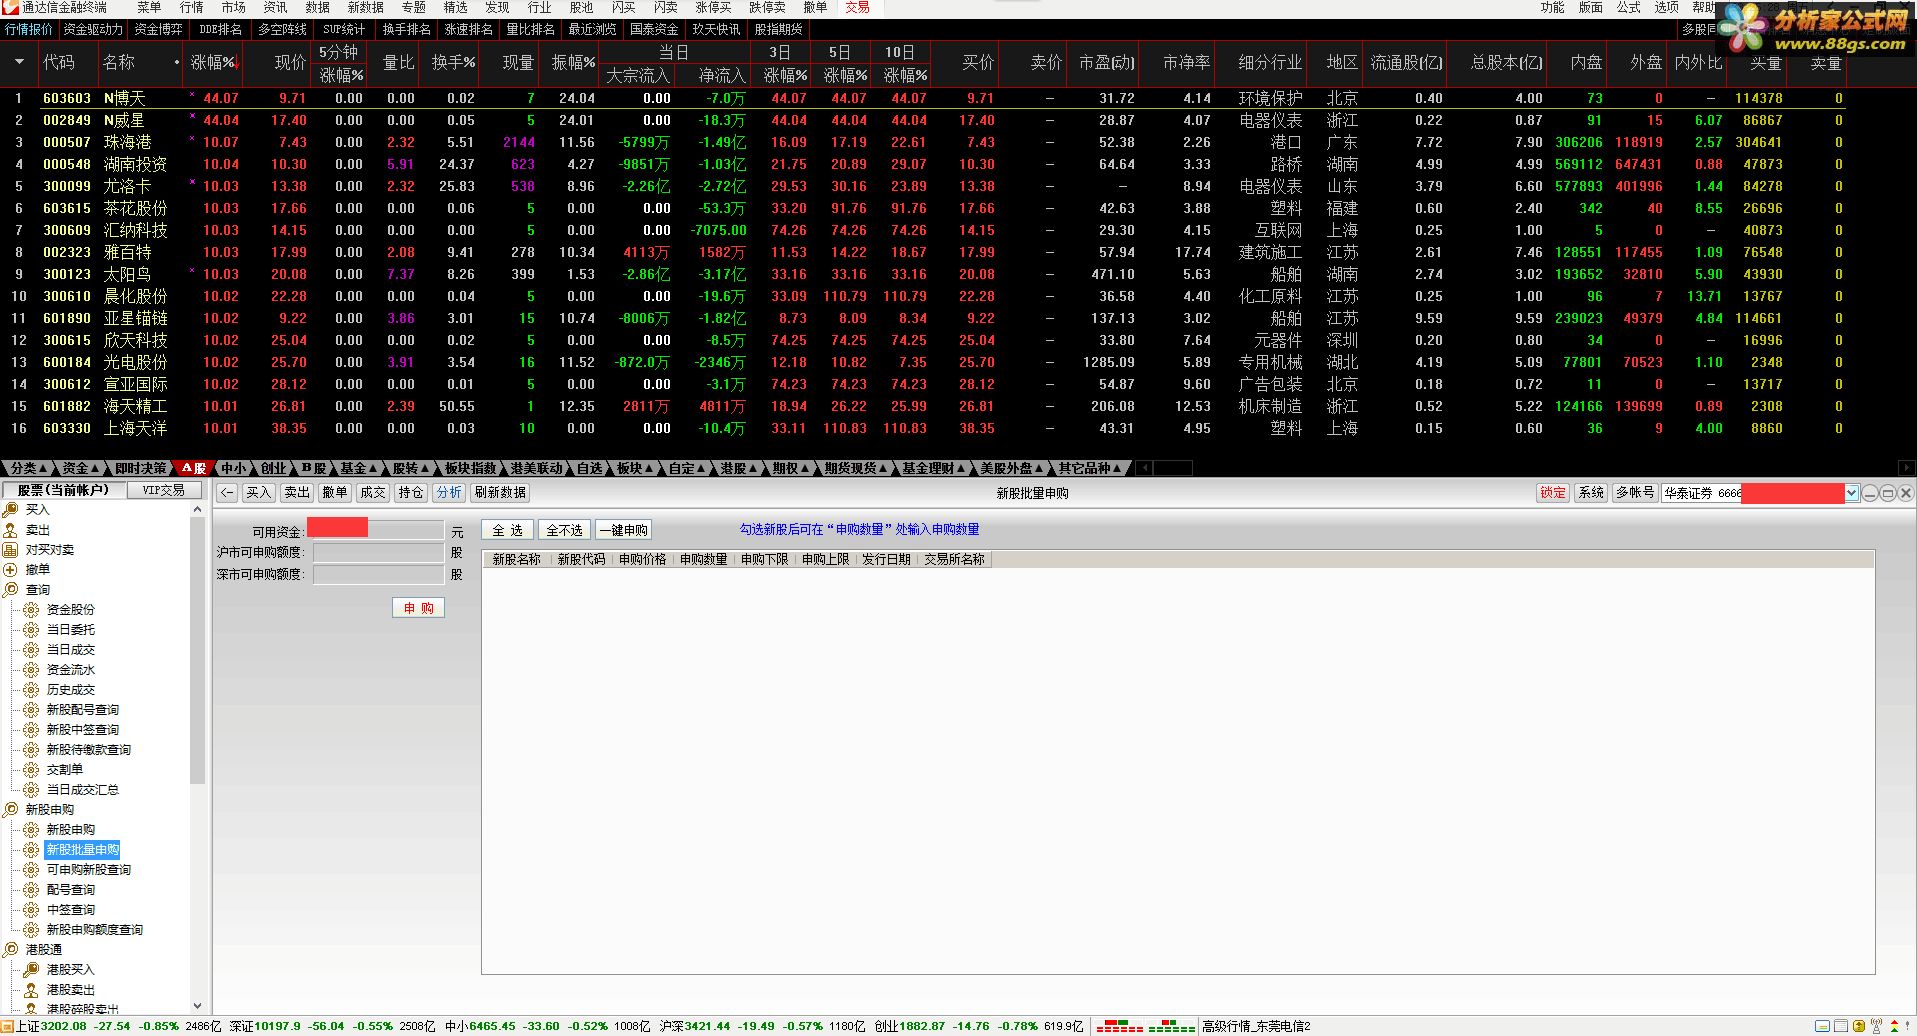Click the gear icon beside 历史成交
This screenshot has height=1036, width=1917.
tap(32, 690)
